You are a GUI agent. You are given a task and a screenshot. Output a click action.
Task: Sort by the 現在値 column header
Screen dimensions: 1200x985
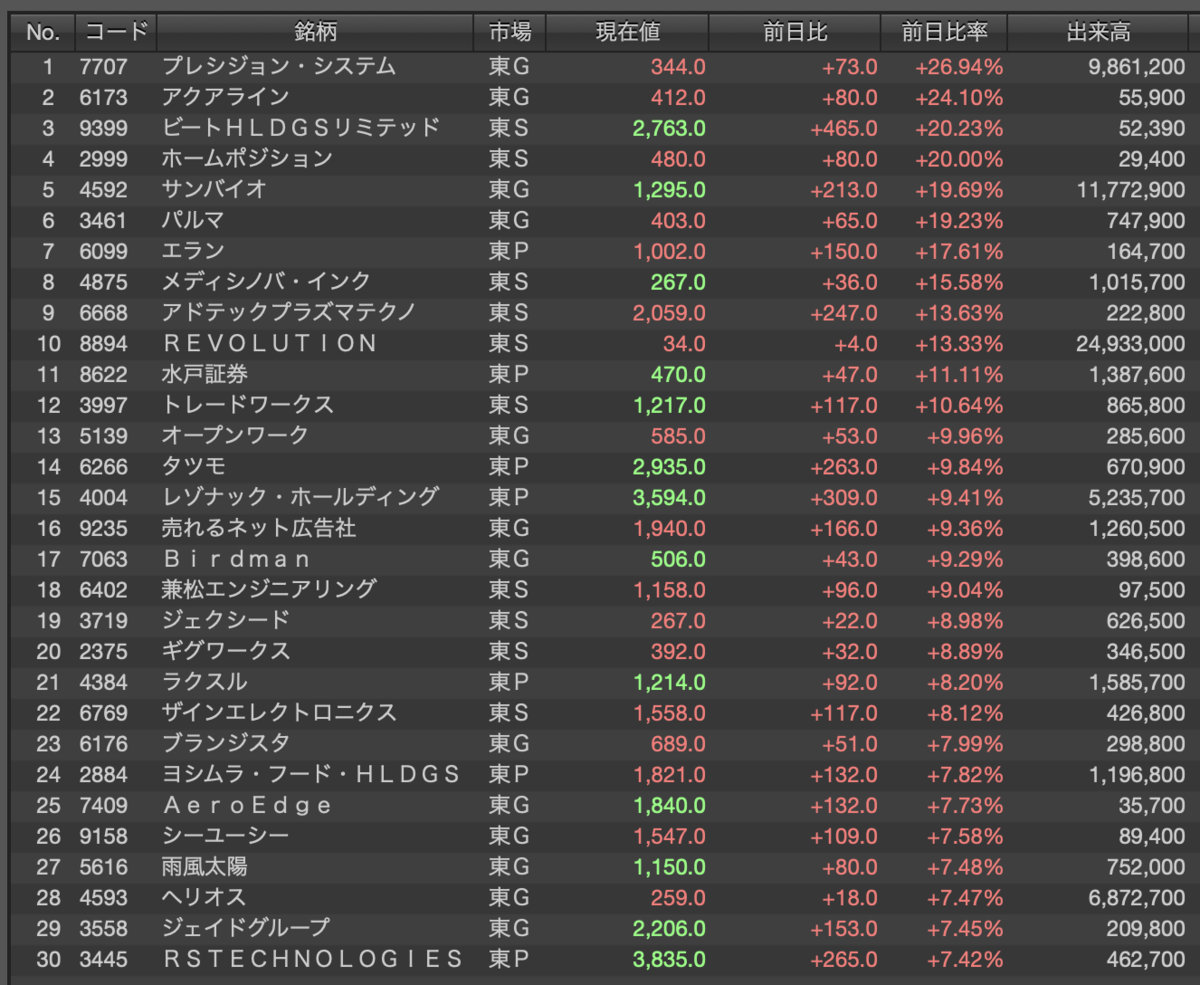(628, 33)
